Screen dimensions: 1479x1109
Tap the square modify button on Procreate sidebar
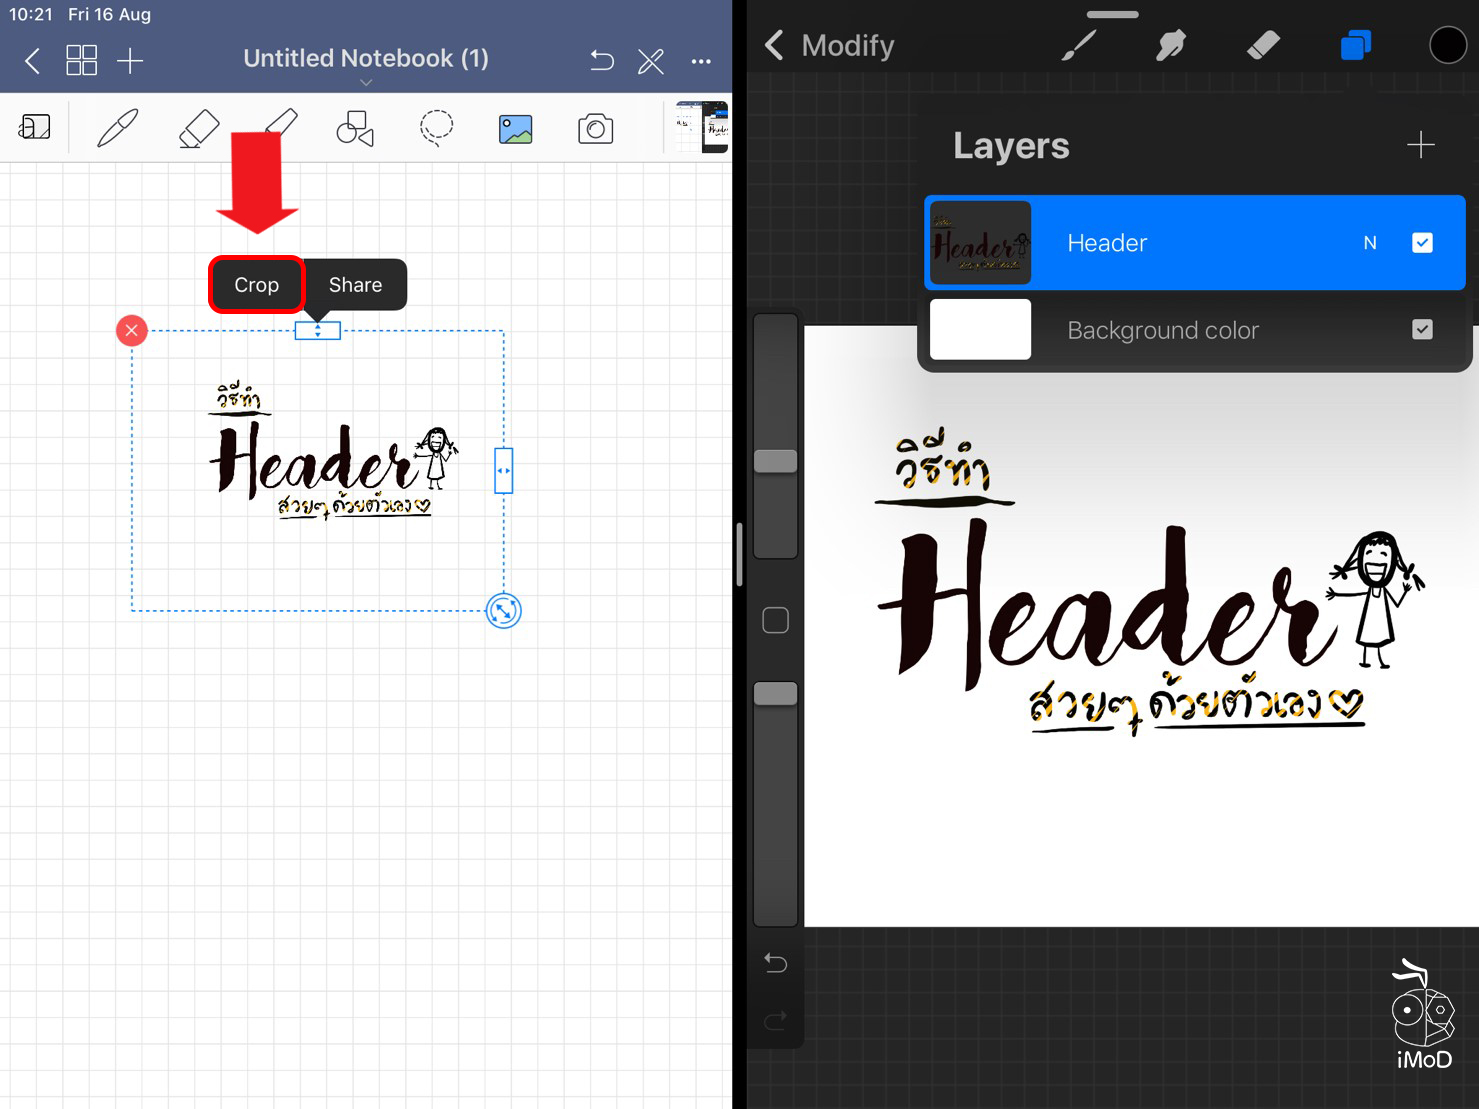775,619
